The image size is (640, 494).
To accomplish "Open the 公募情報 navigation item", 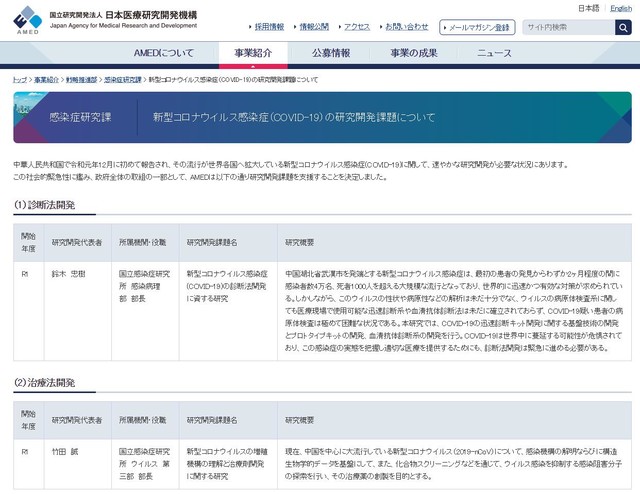I will click(330, 53).
